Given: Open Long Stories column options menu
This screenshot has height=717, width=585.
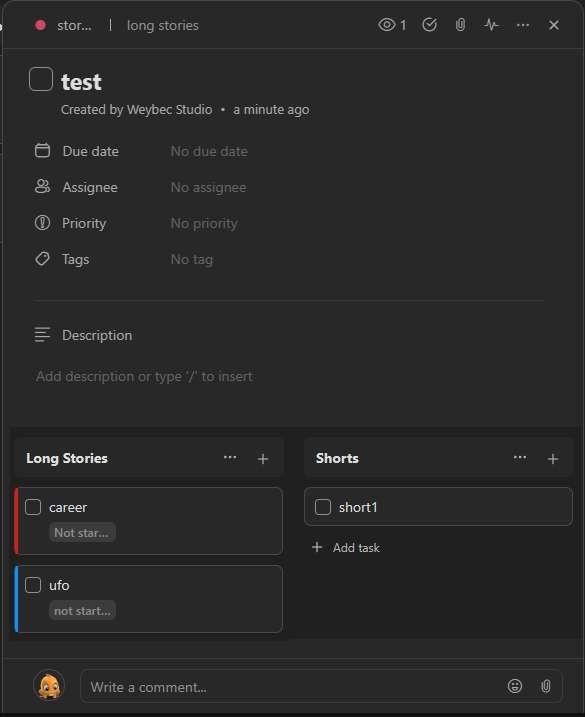Looking at the screenshot, I should (230, 458).
